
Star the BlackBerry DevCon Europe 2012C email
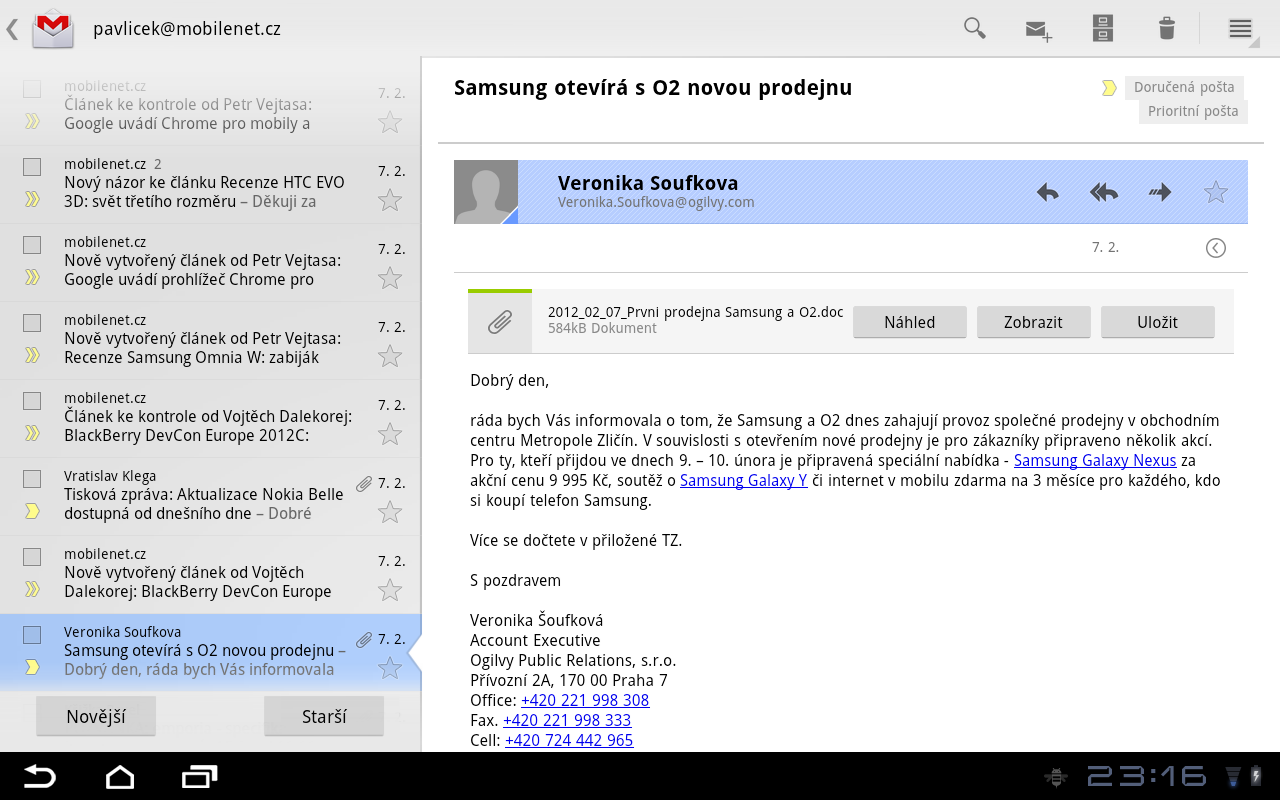[x=390, y=434]
